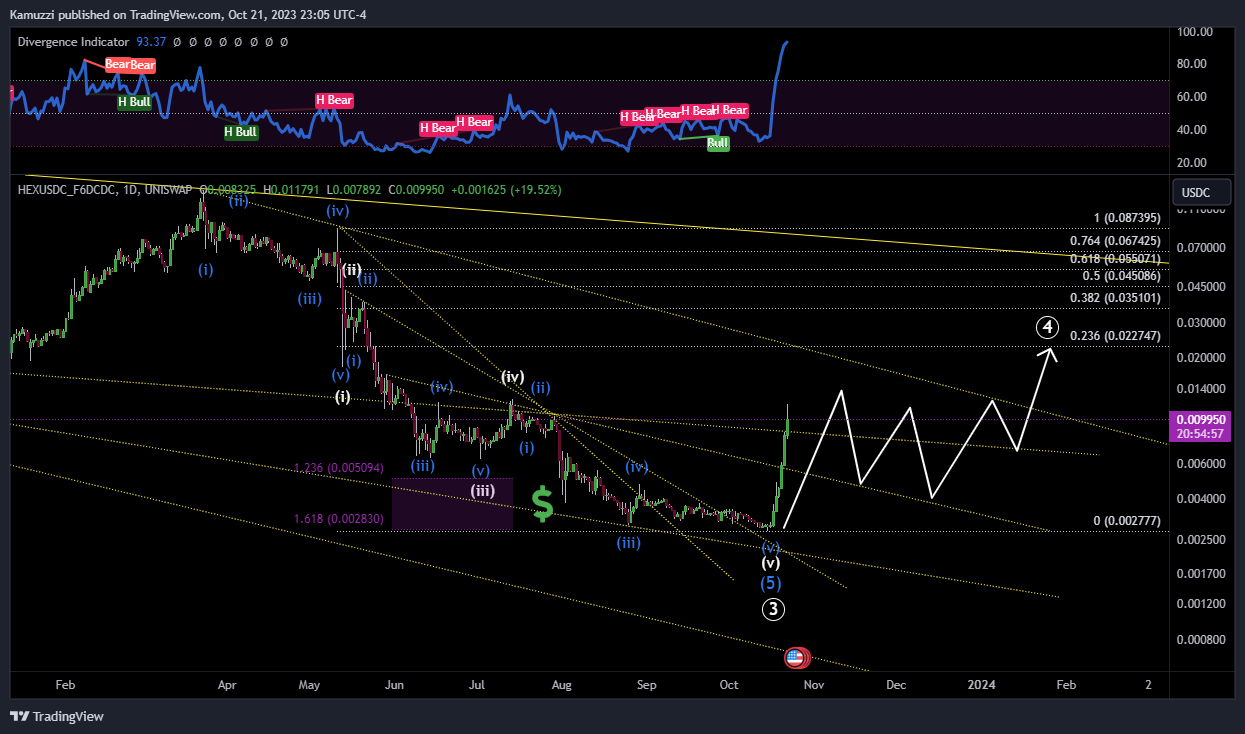
Task: Select the white (ii) wave label
Action: click(352, 270)
